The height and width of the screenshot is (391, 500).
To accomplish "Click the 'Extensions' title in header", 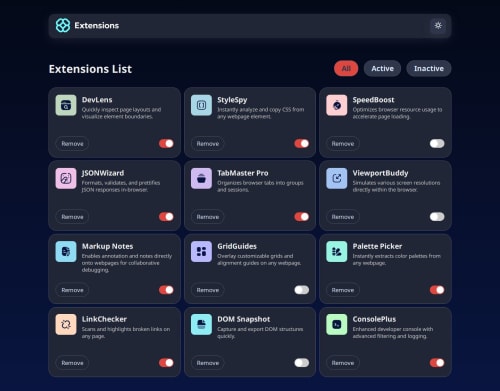I will [97, 25].
